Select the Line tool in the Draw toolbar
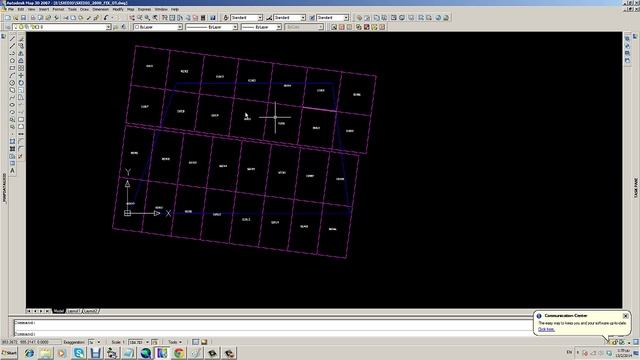Image resolution: width=640 pixels, height=360 pixels. pos(12,39)
